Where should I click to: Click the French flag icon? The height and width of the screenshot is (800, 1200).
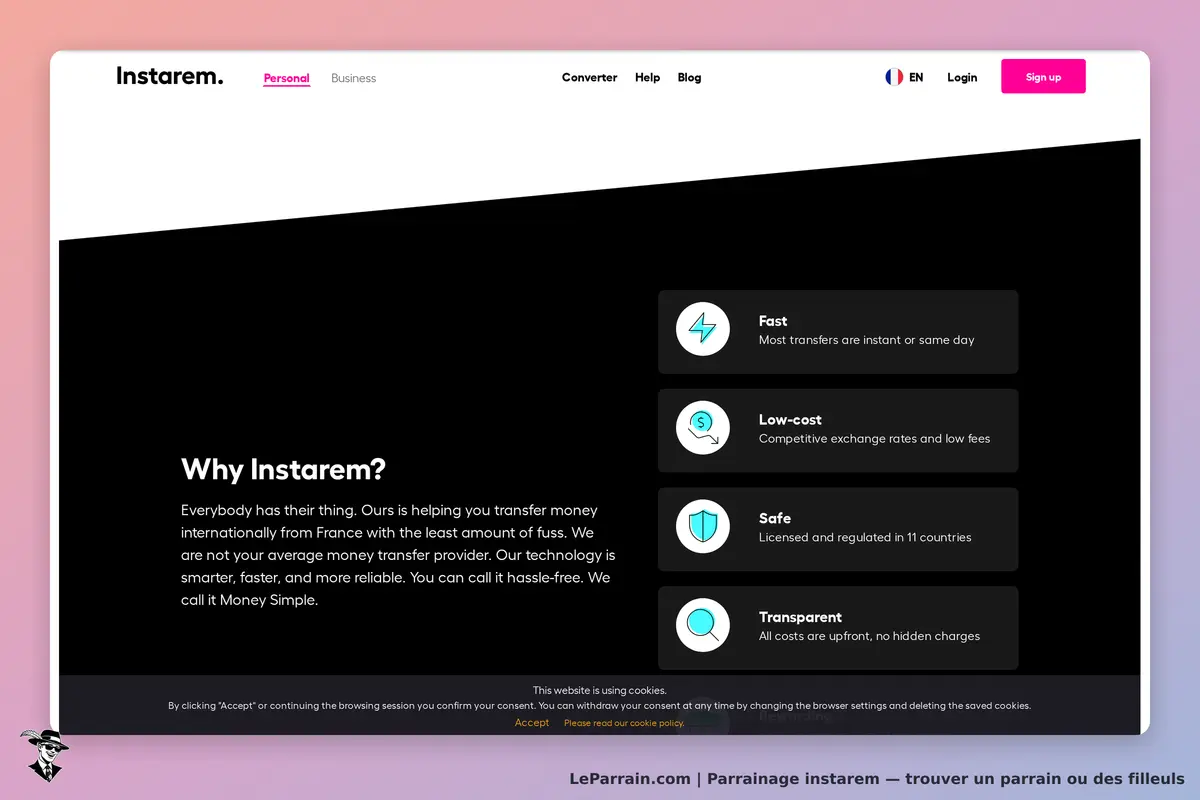[x=894, y=77]
